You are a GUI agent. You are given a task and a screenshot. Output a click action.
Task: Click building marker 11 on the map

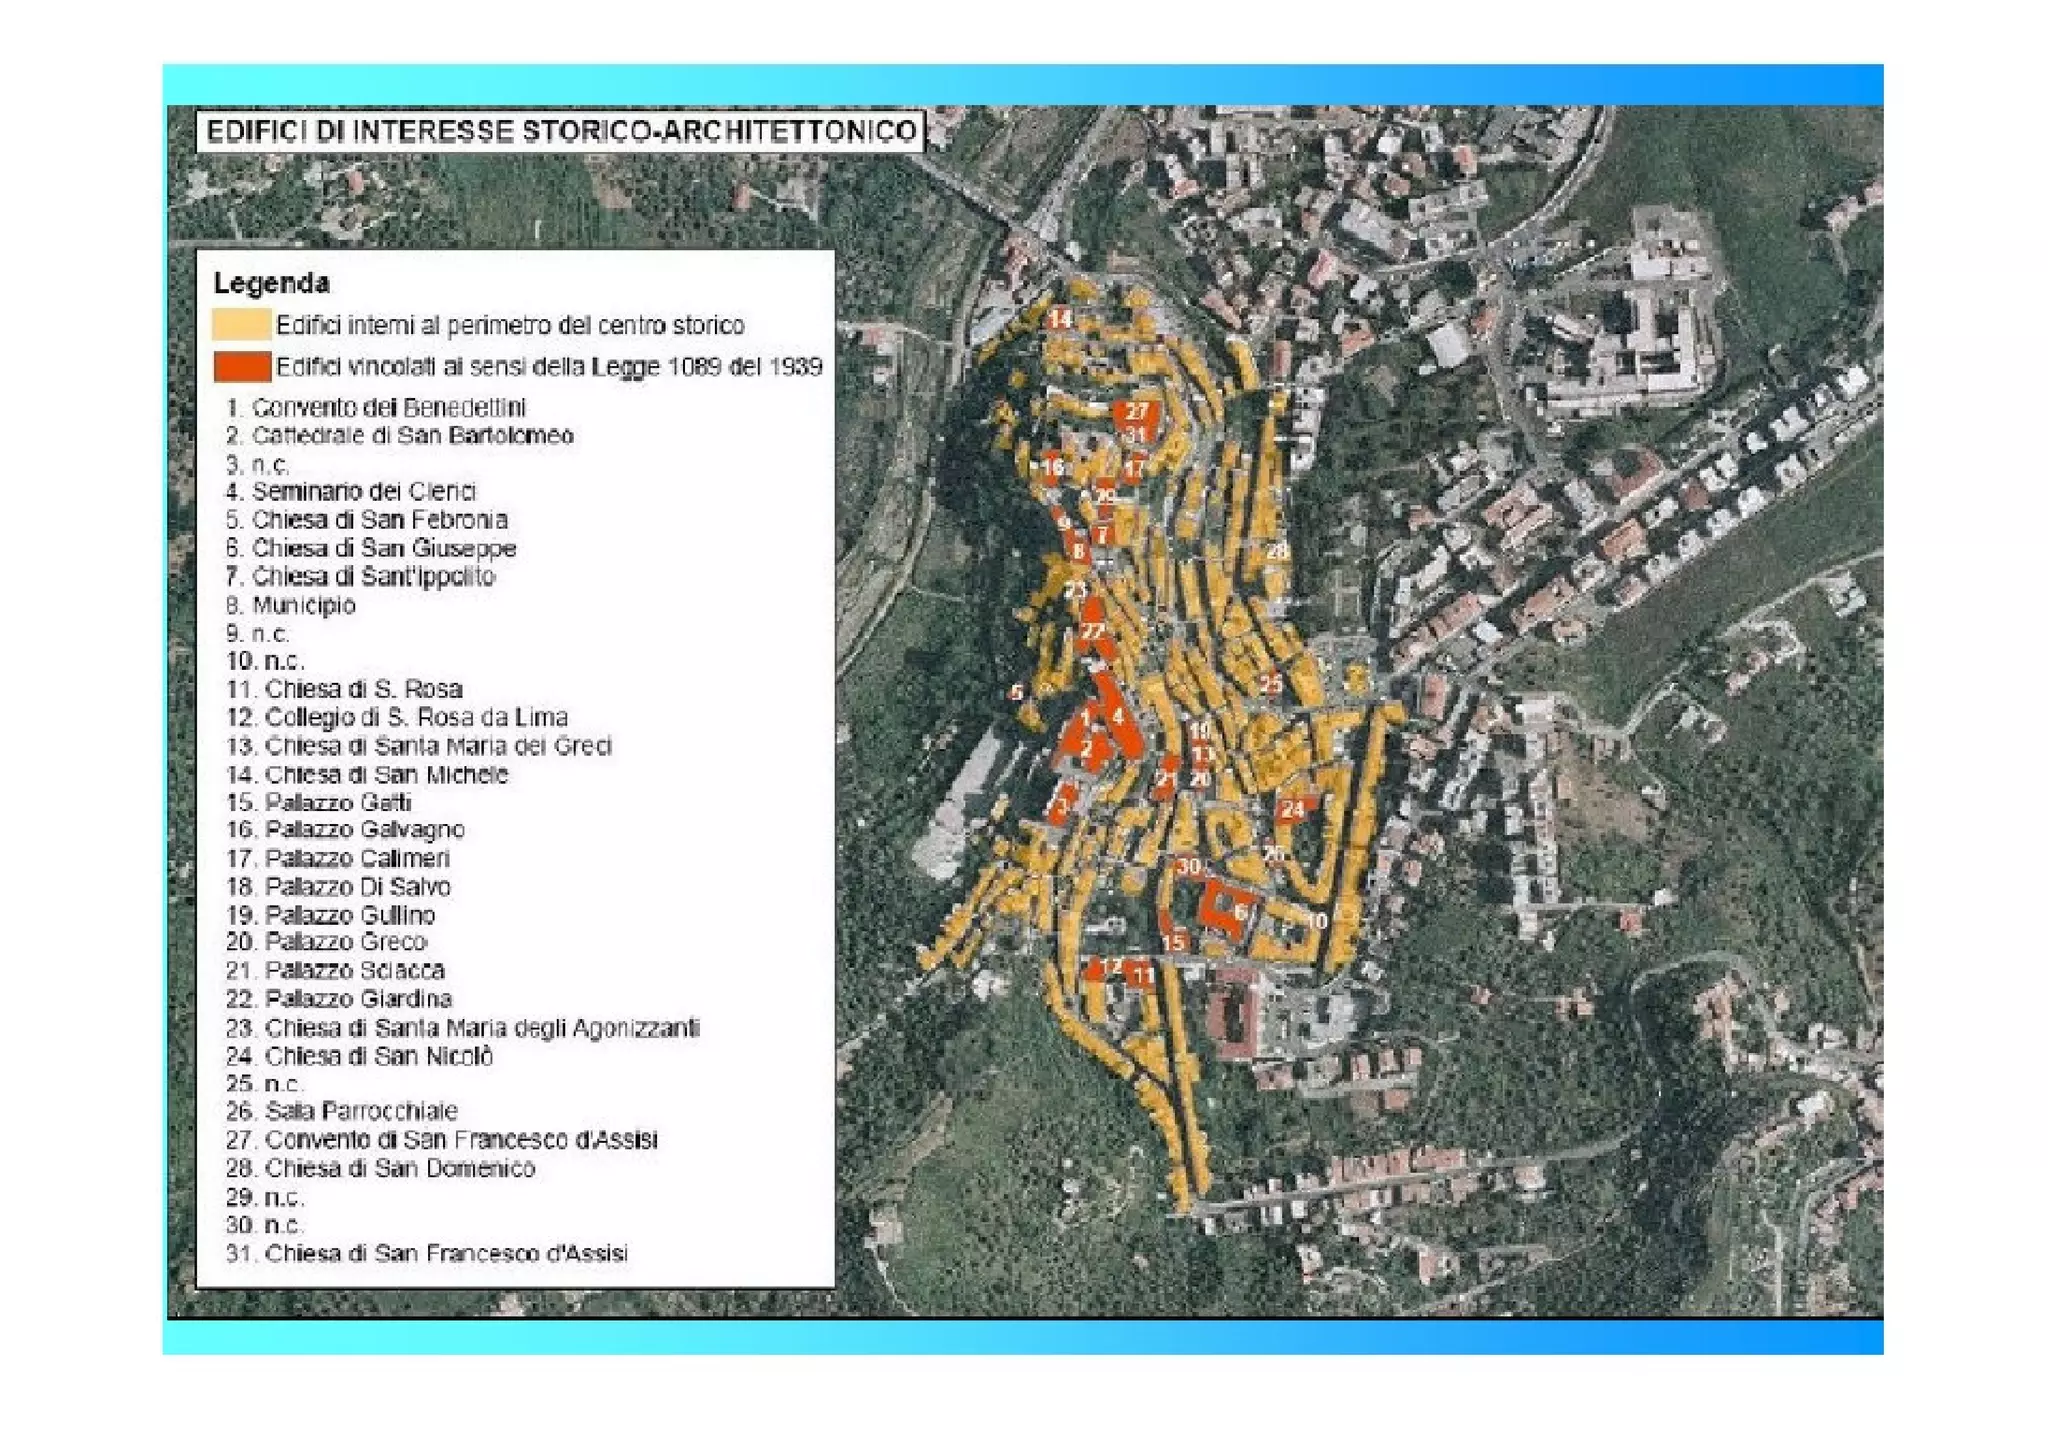click(x=1142, y=974)
